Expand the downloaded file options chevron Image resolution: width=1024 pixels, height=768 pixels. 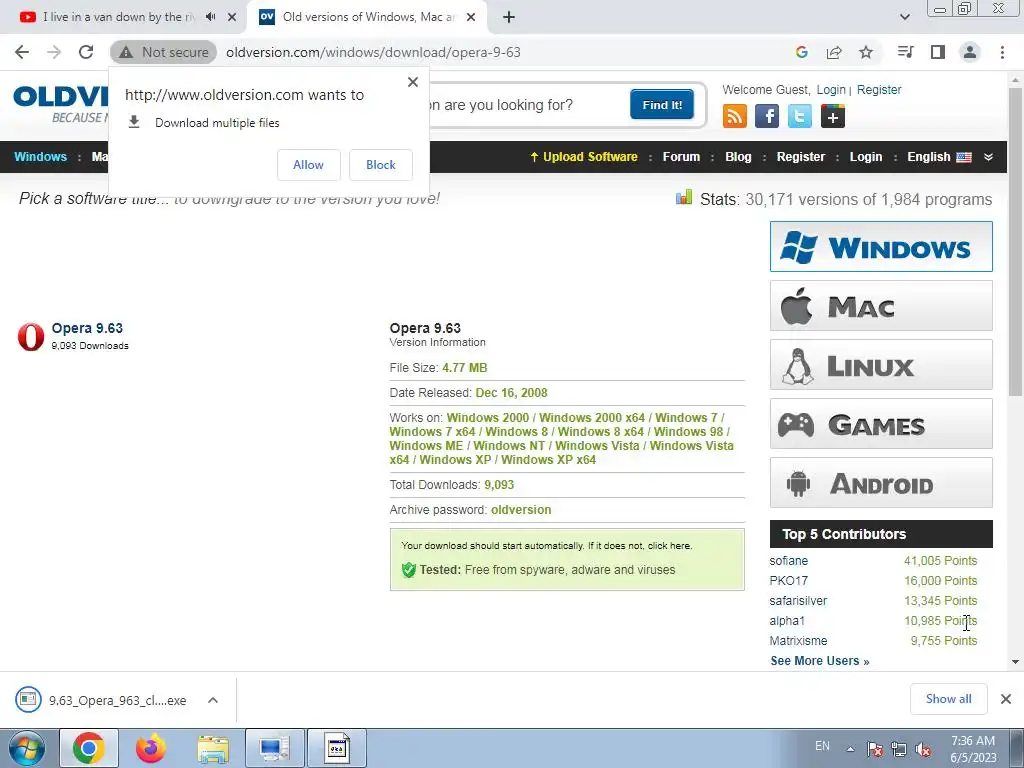212,700
